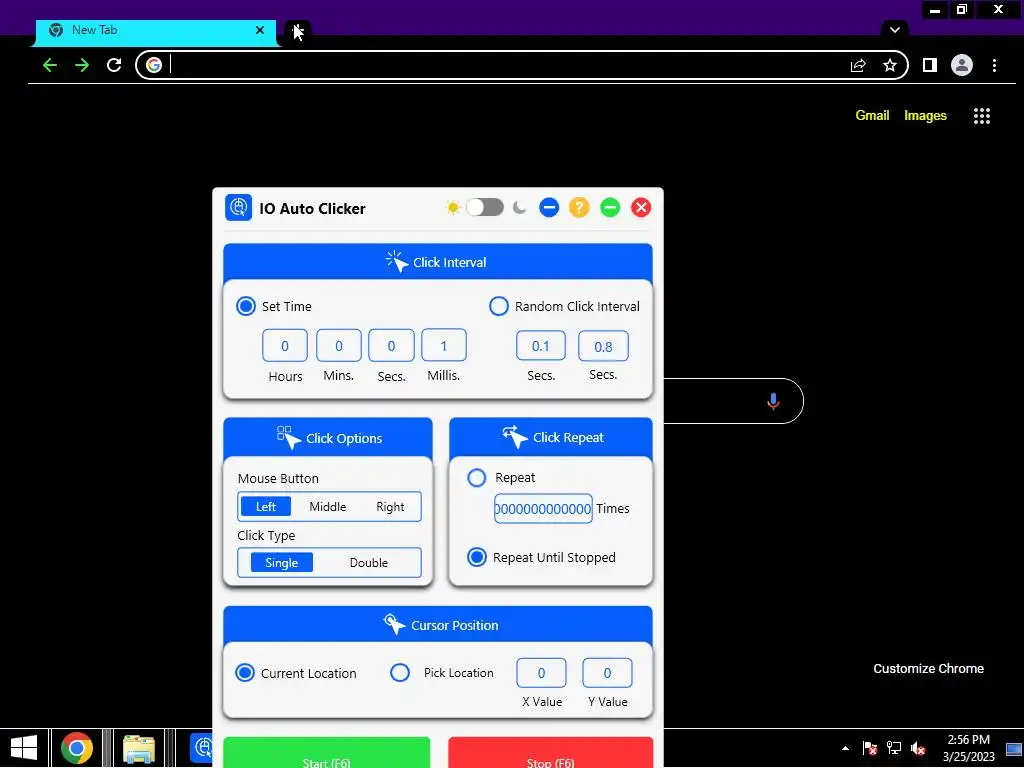This screenshot has width=1024, height=768.
Task: Open a new Chrome tab
Action: (x=298, y=31)
